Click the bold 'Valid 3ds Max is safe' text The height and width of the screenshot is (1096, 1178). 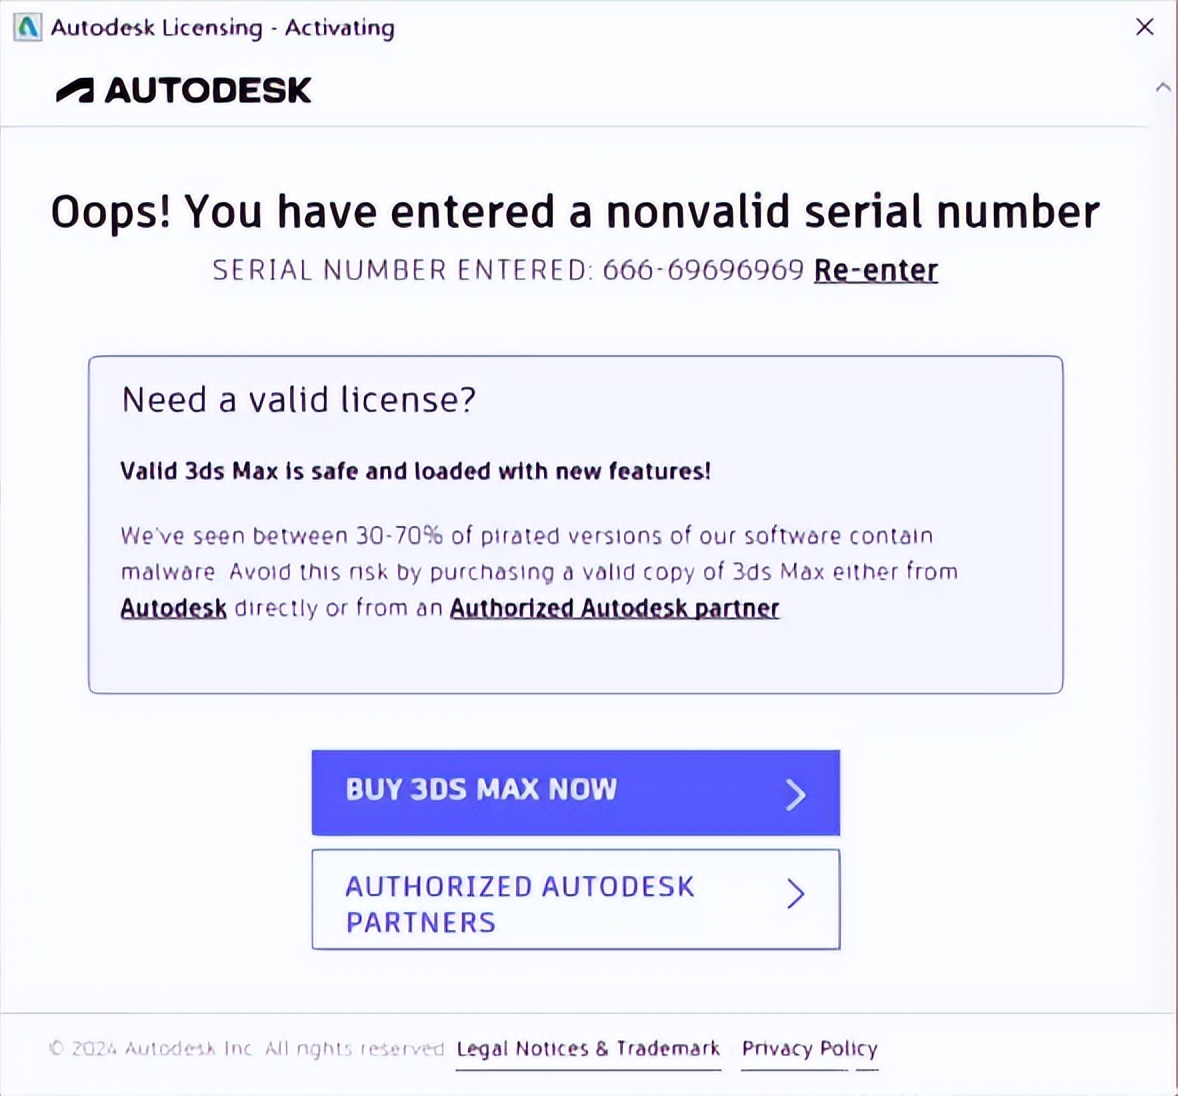[x=415, y=471]
